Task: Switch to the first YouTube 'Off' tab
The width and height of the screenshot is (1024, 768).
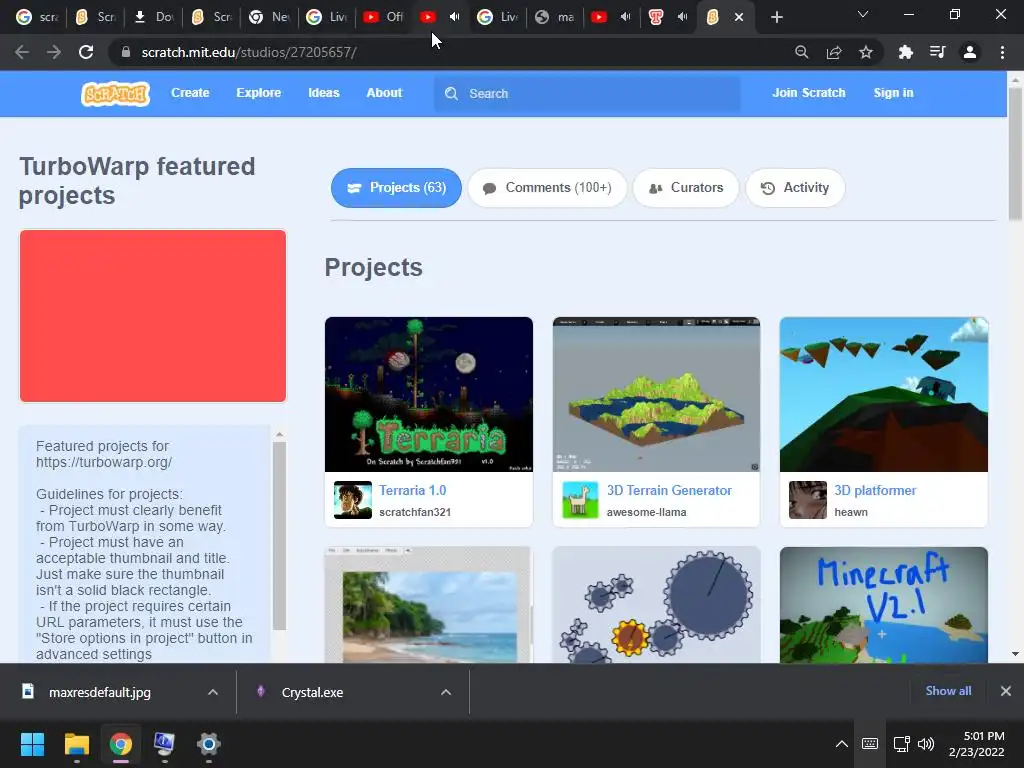Action: [384, 17]
